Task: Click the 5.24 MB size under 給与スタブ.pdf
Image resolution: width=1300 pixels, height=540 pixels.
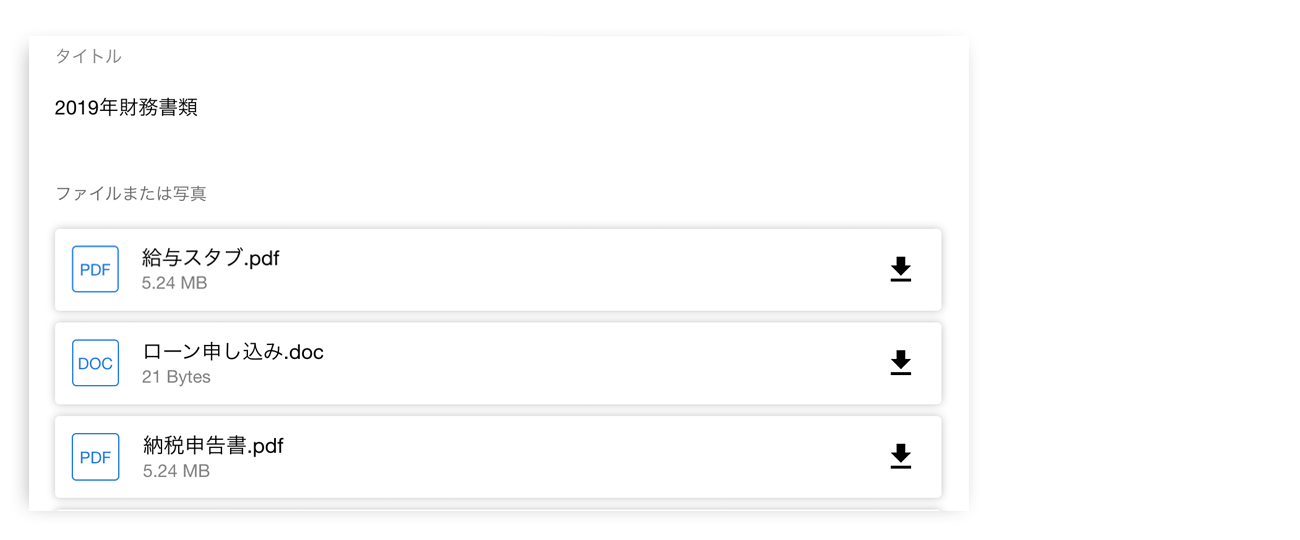Action: pos(175,283)
